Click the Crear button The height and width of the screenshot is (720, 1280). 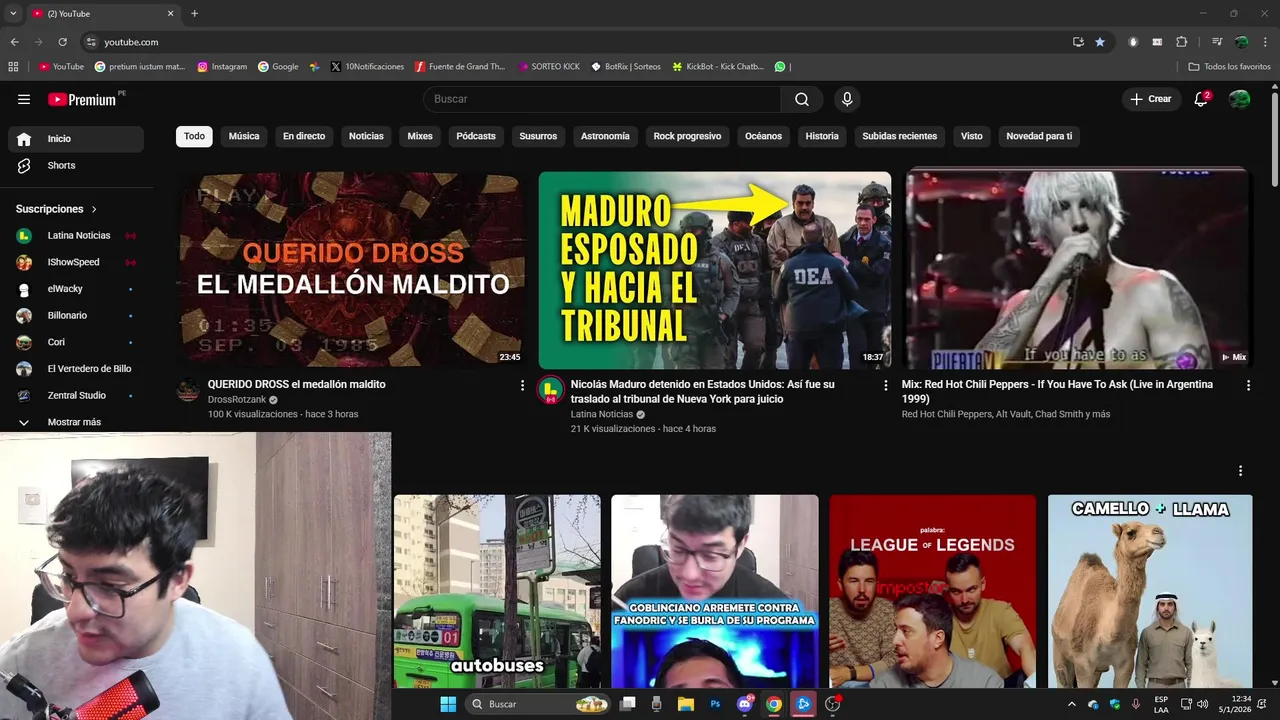click(1150, 99)
